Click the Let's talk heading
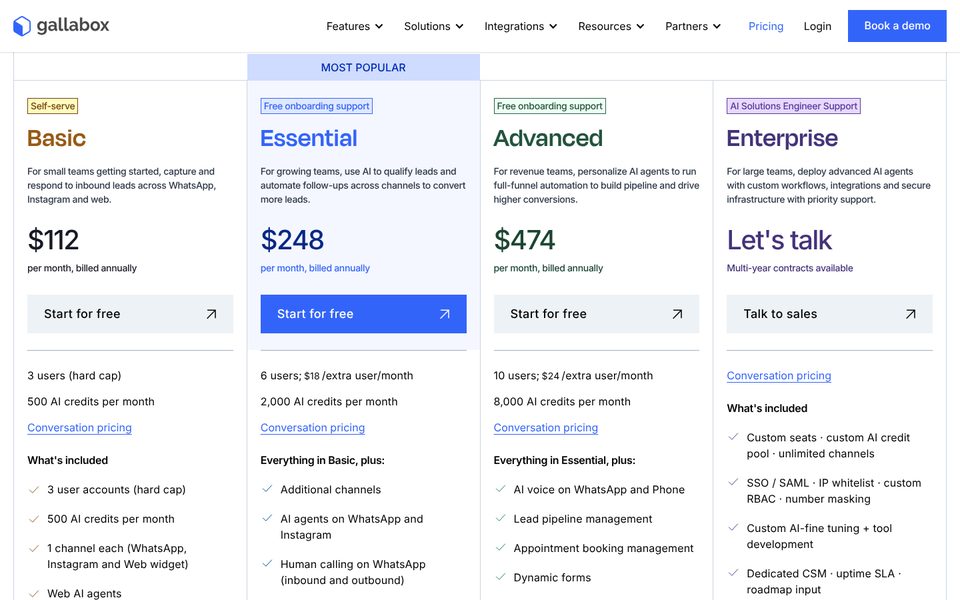The image size is (960, 600). pyautogui.click(x=779, y=240)
